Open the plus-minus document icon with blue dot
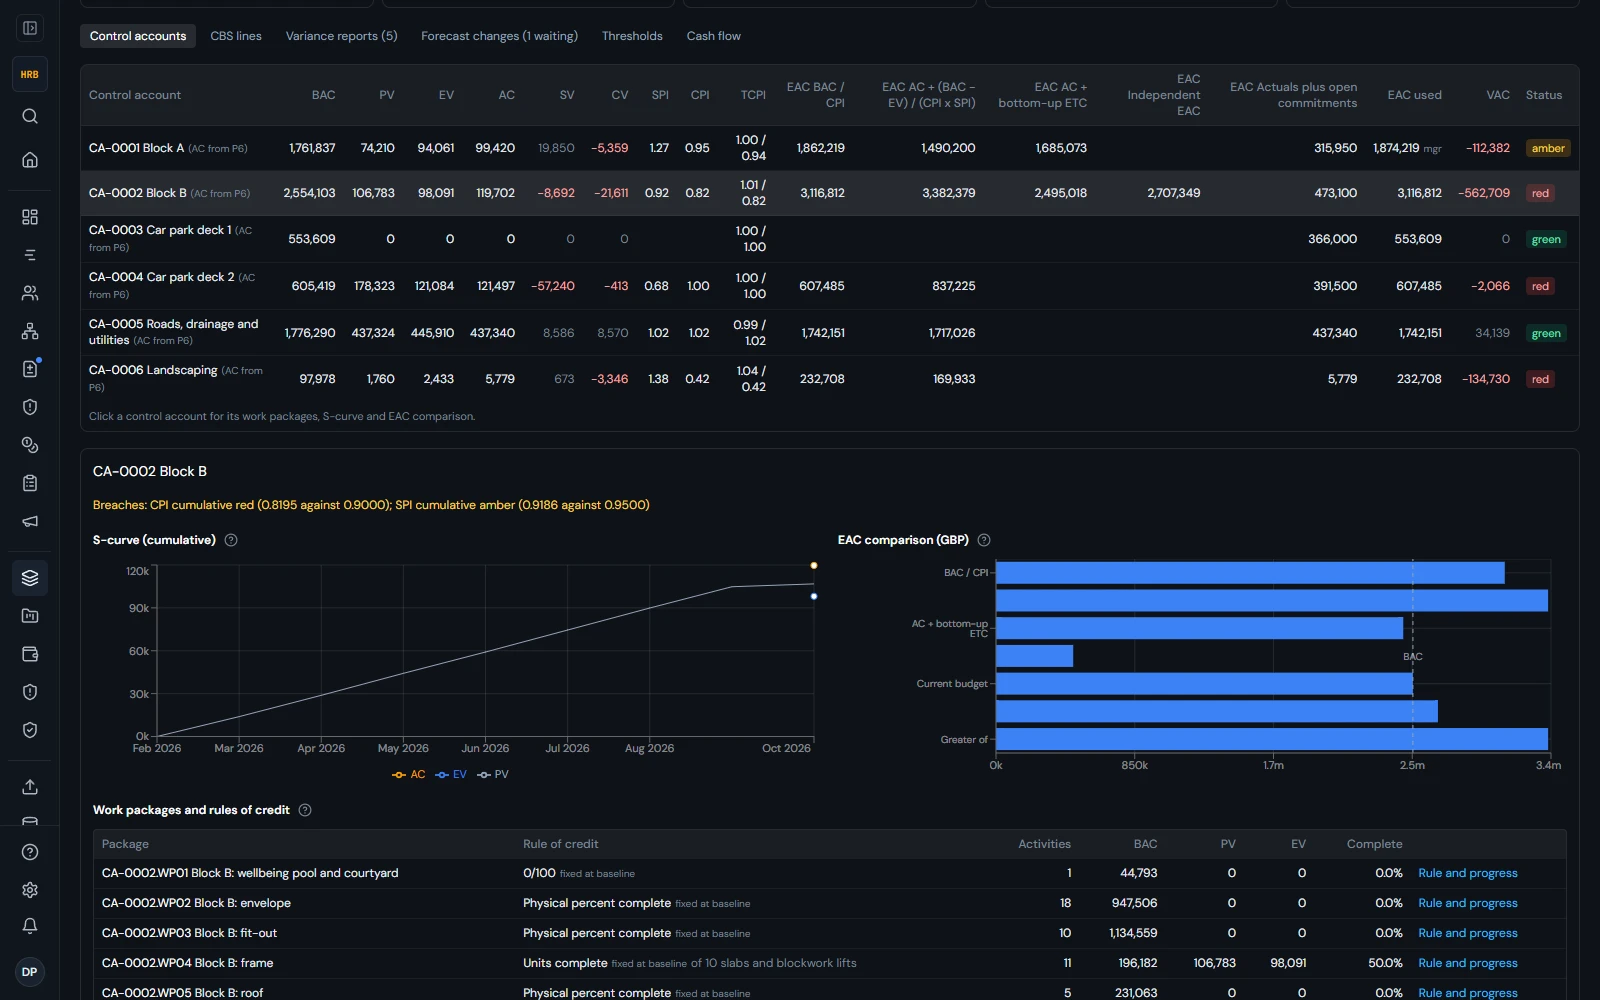Screen dimensions: 1600x1000 pos(30,369)
